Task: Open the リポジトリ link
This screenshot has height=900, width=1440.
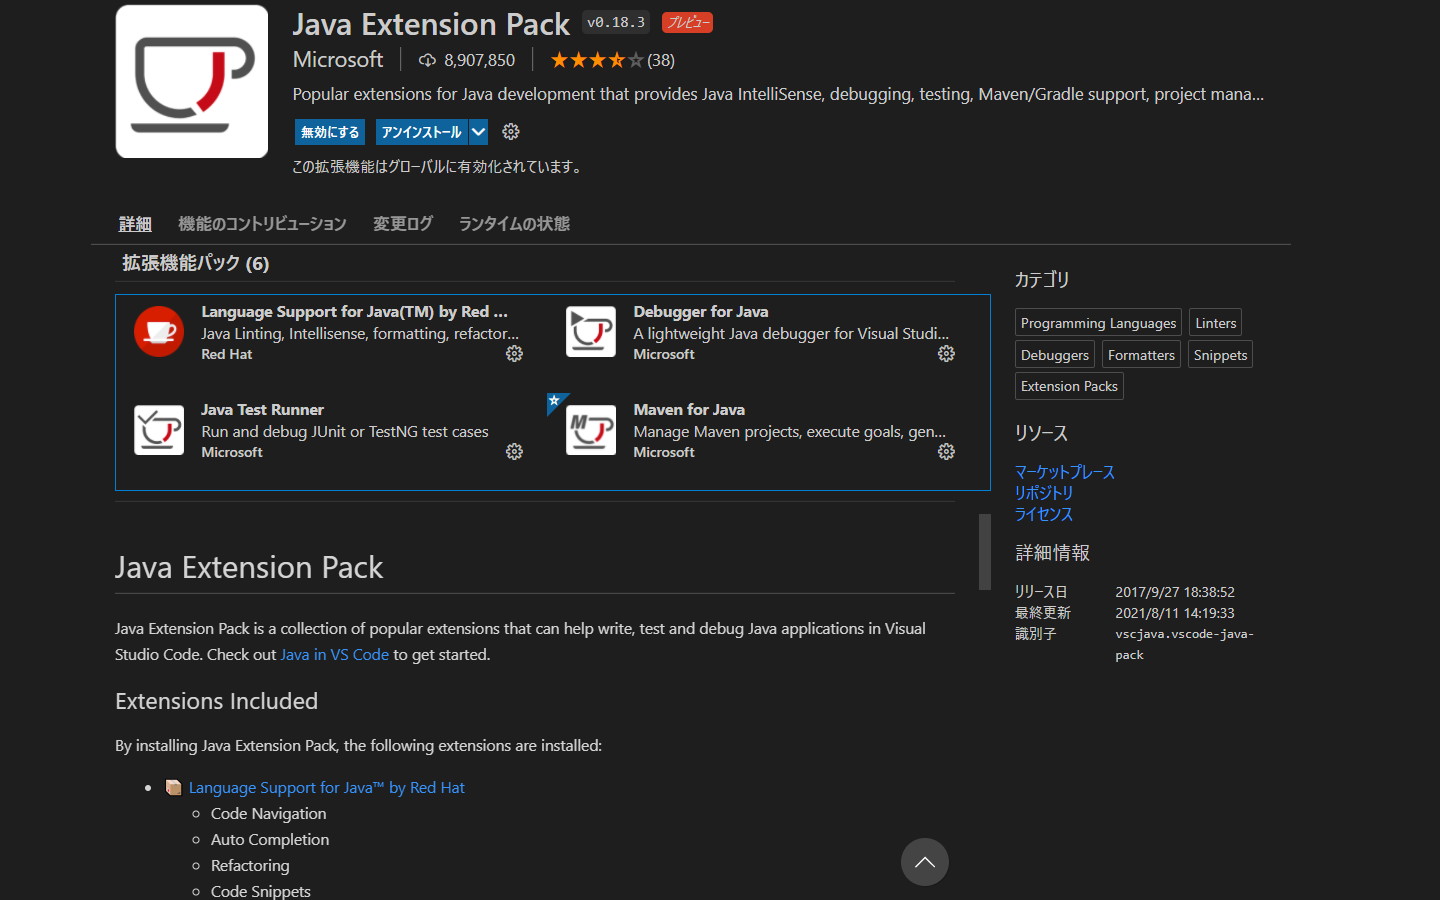Action: pos(1044,493)
